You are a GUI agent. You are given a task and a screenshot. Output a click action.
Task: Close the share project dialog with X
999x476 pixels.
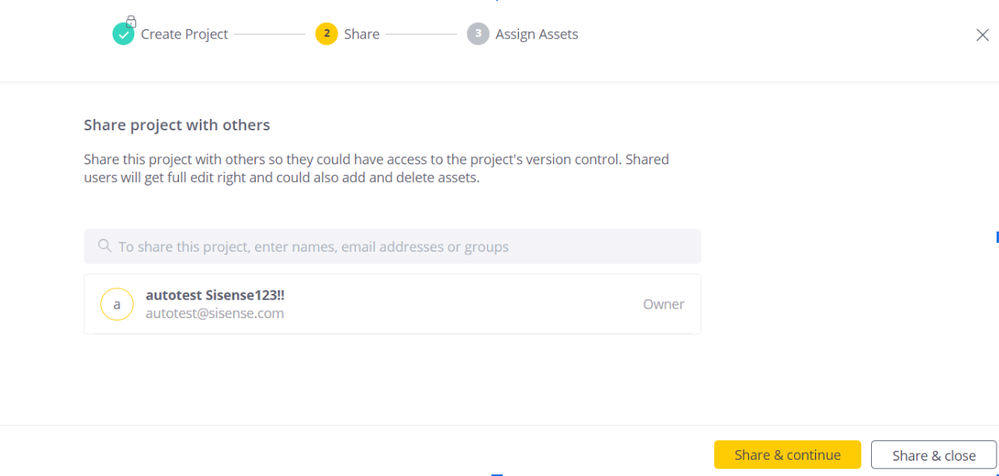[x=982, y=35]
